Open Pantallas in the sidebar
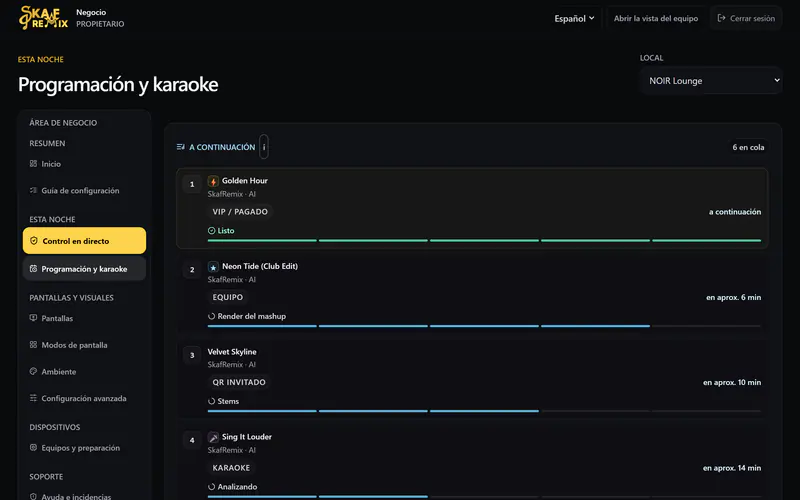 pyautogui.click(x=84, y=318)
